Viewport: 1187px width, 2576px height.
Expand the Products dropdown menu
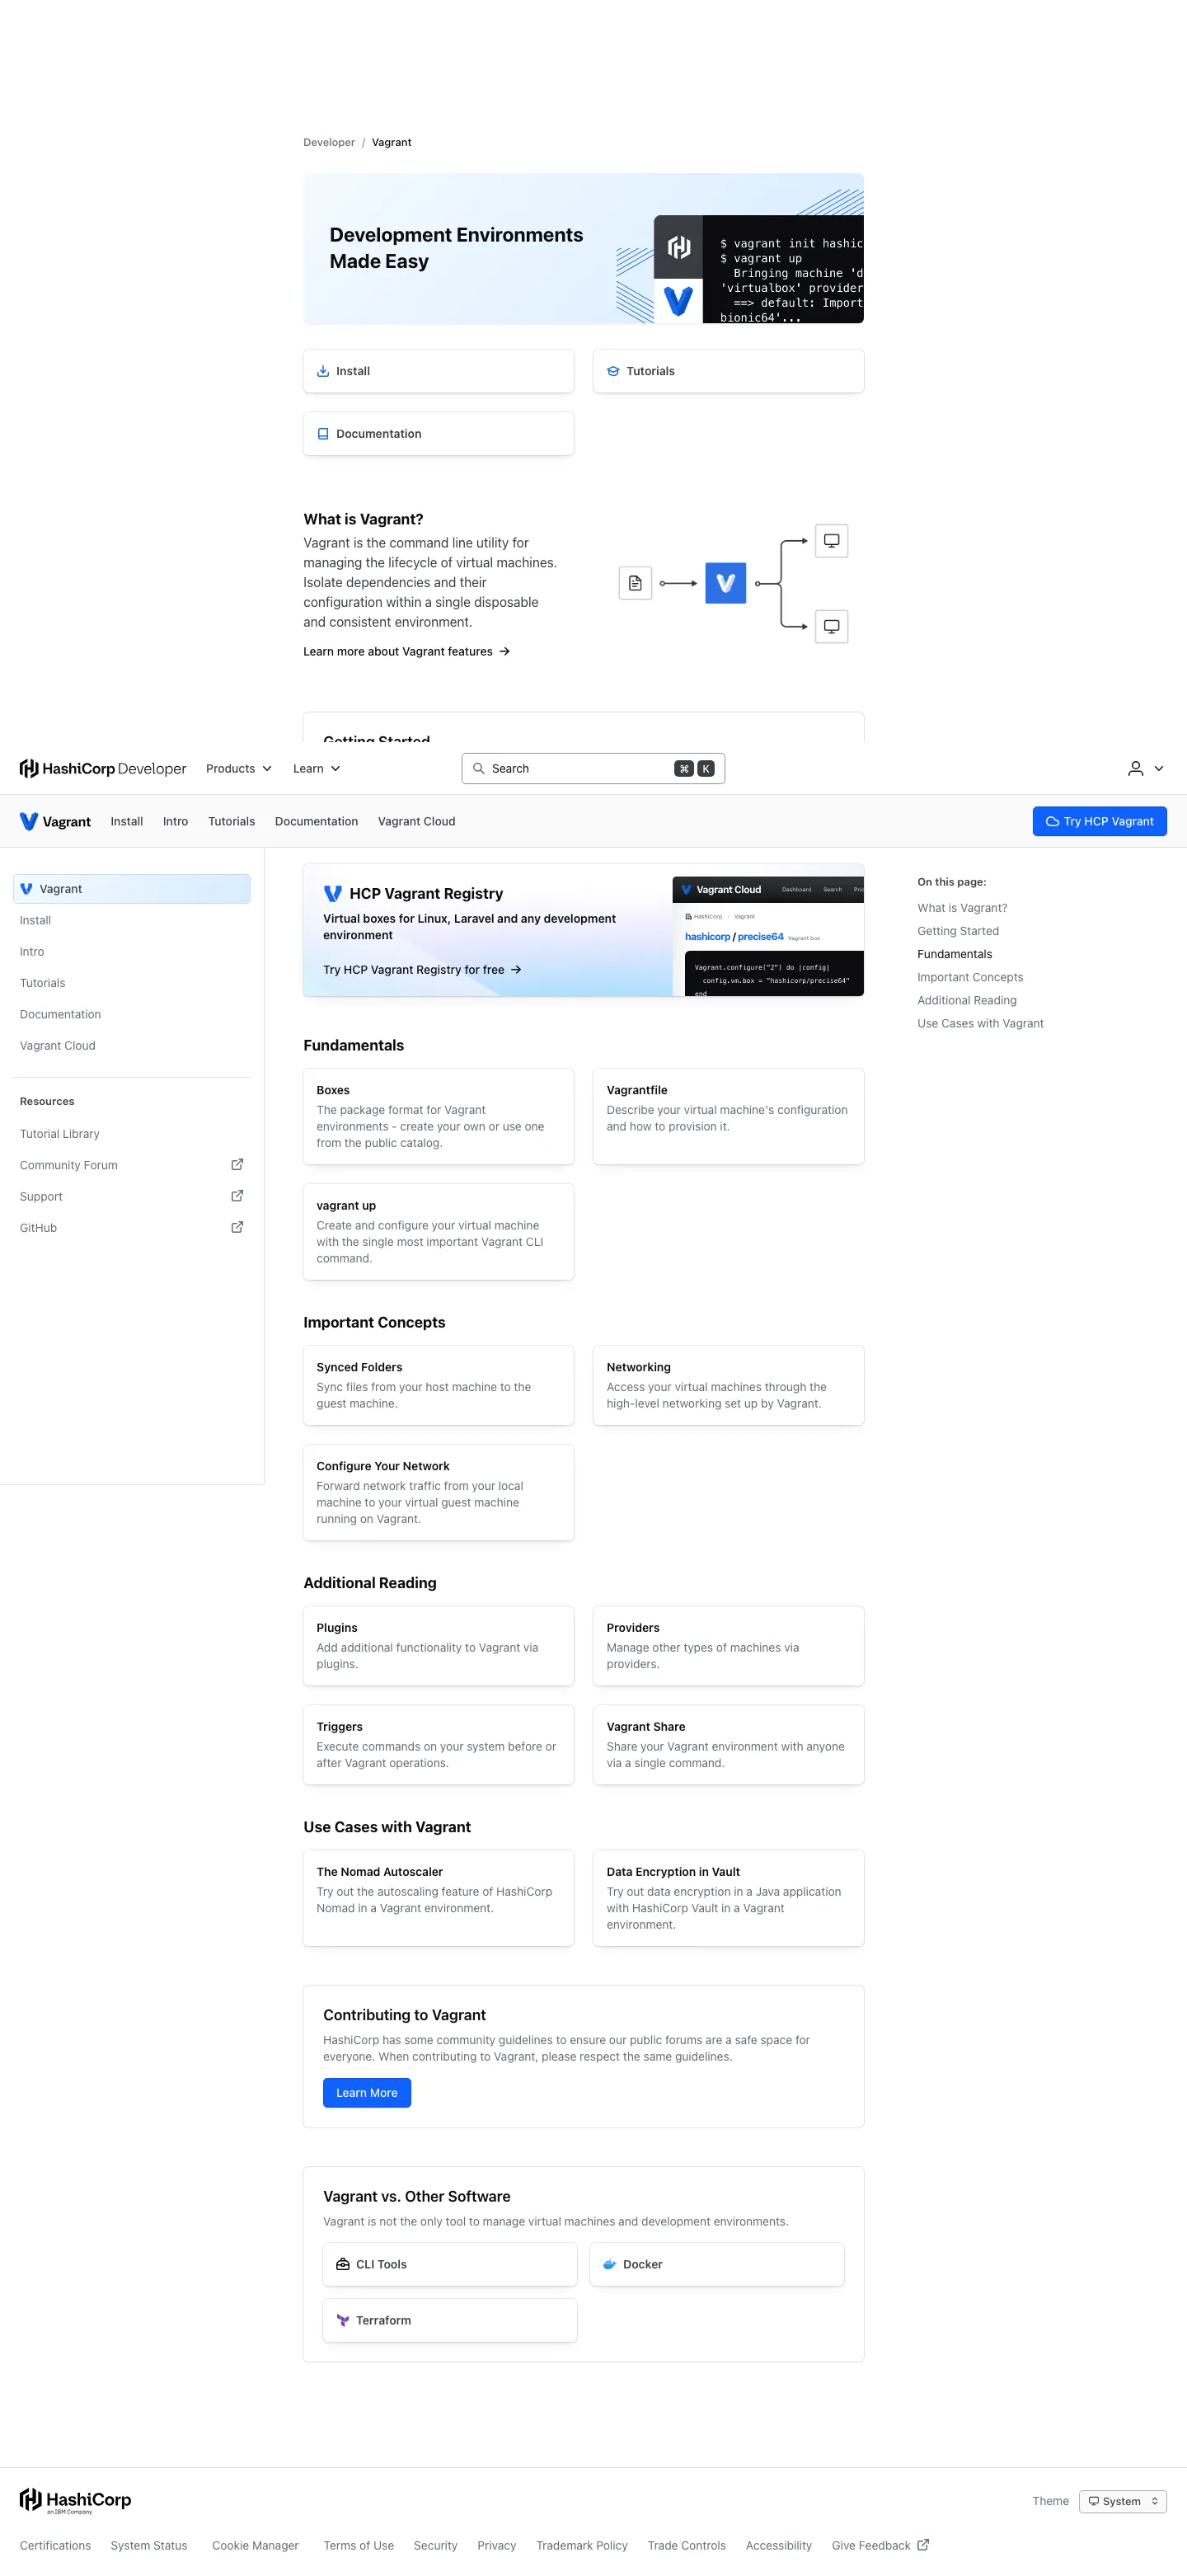pos(239,768)
